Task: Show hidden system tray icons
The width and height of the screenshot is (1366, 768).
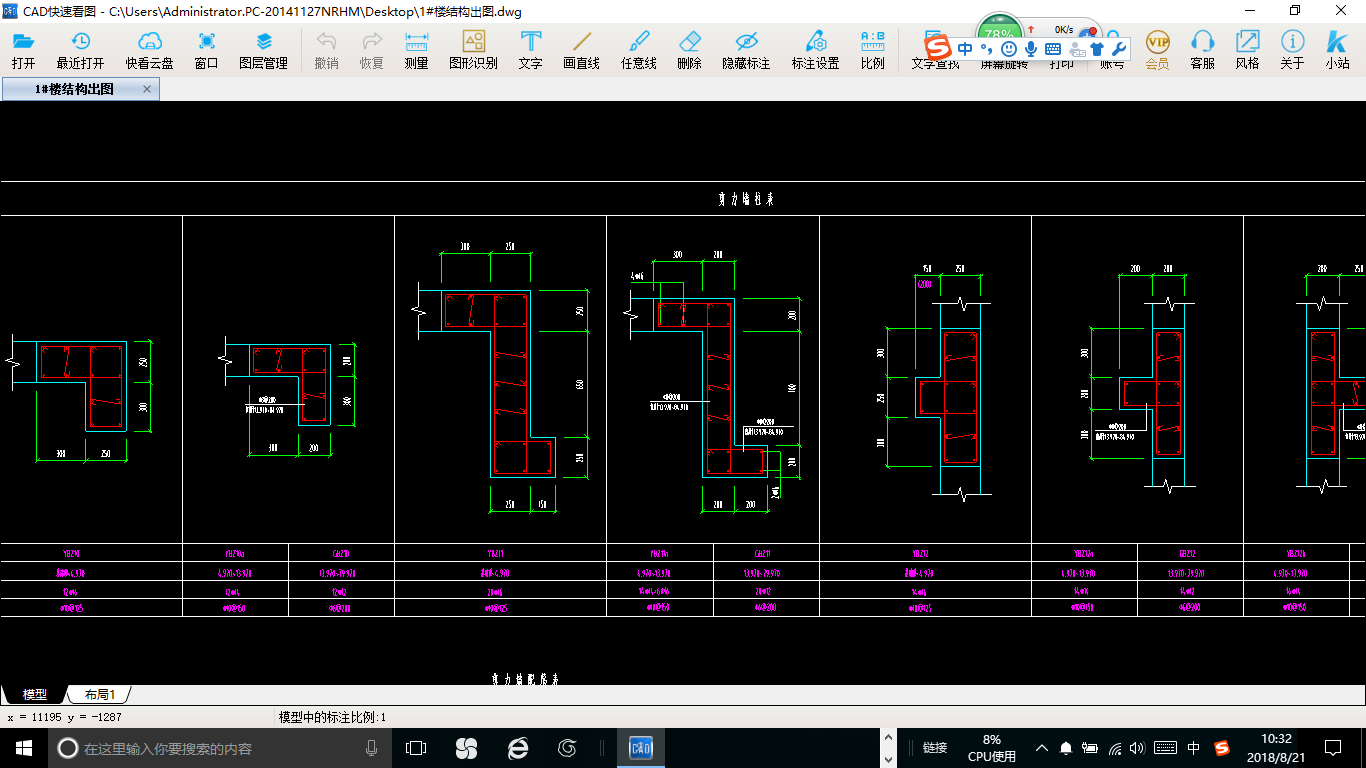Action: 1042,748
